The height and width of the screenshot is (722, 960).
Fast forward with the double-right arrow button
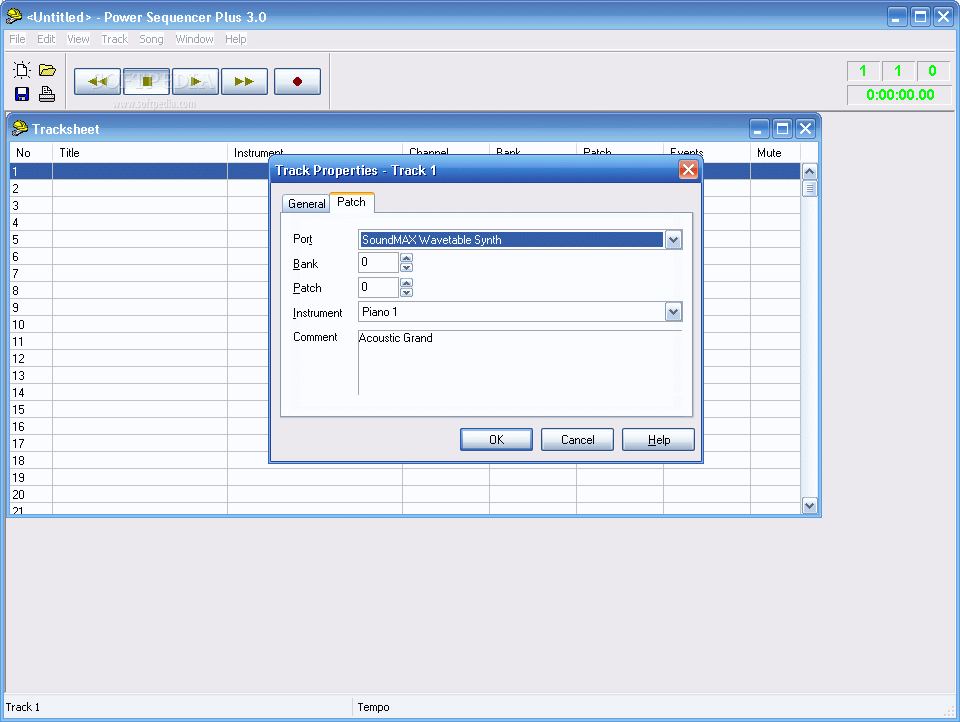click(x=244, y=81)
